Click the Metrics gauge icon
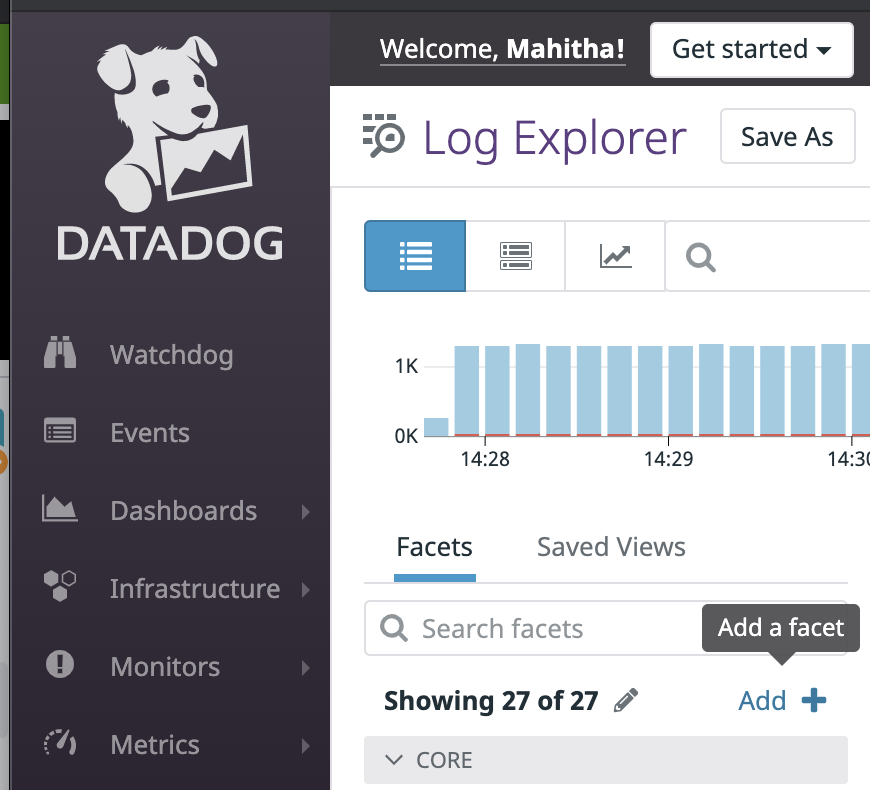This screenshot has width=870, height=790. (60, 744)
